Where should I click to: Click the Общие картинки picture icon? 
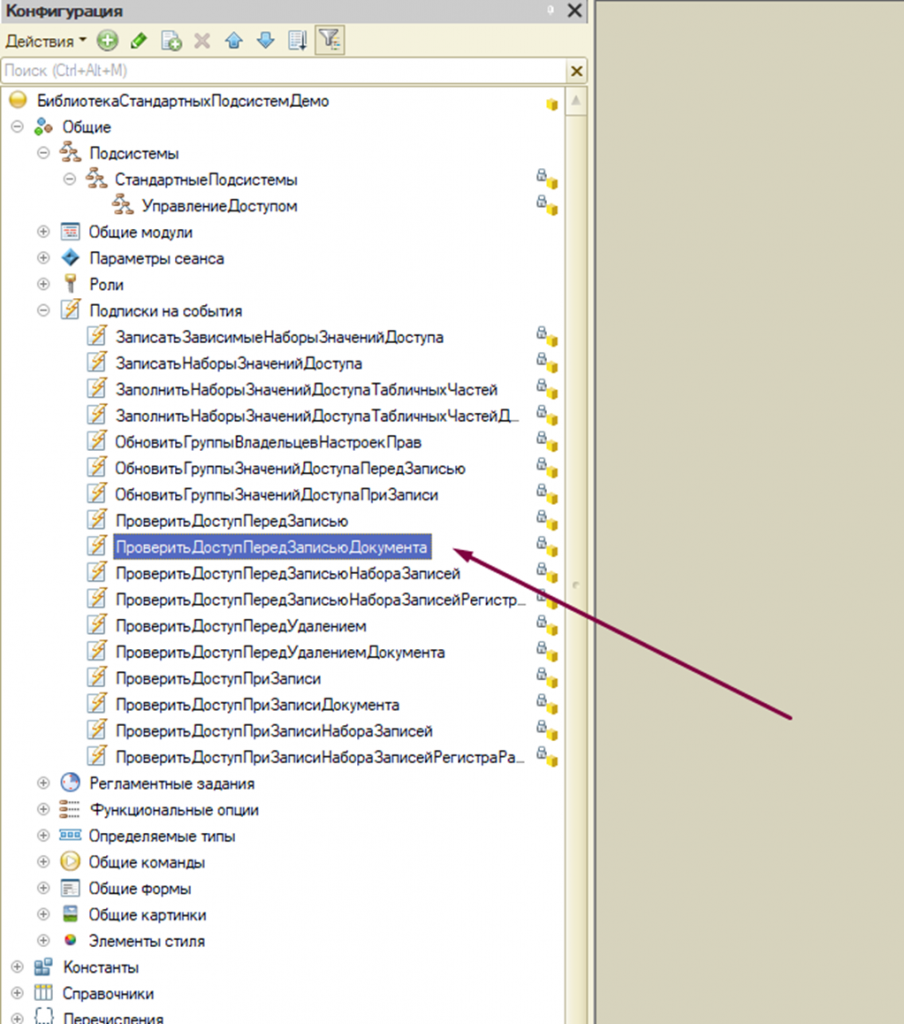pyautogui.click(x=71, y=914)
